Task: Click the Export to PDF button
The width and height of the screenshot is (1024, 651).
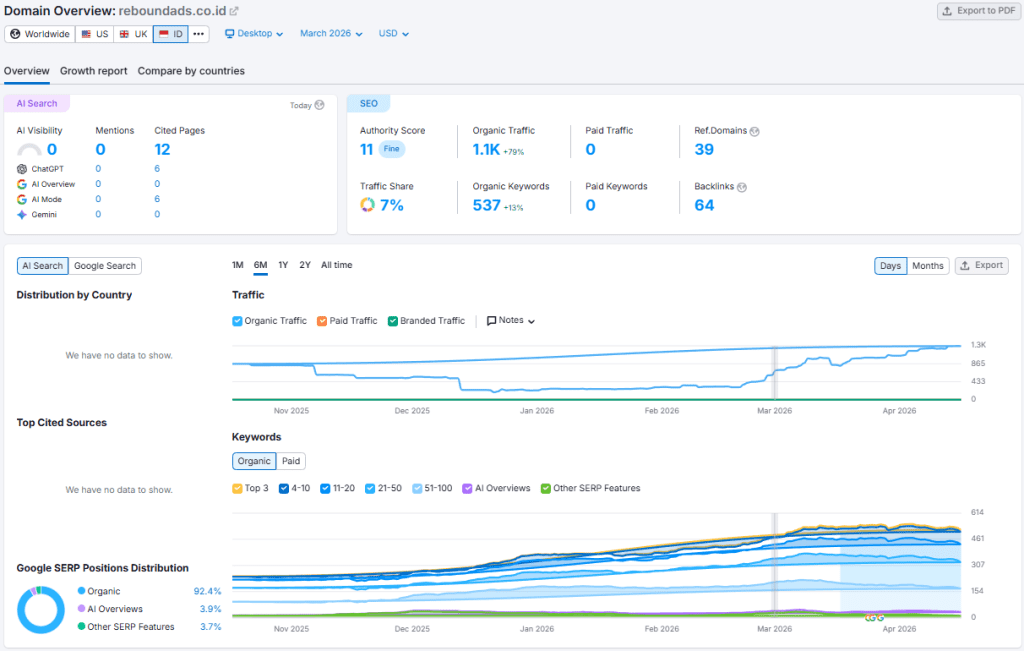Action: pyautogui.click(x=977, y=10)
